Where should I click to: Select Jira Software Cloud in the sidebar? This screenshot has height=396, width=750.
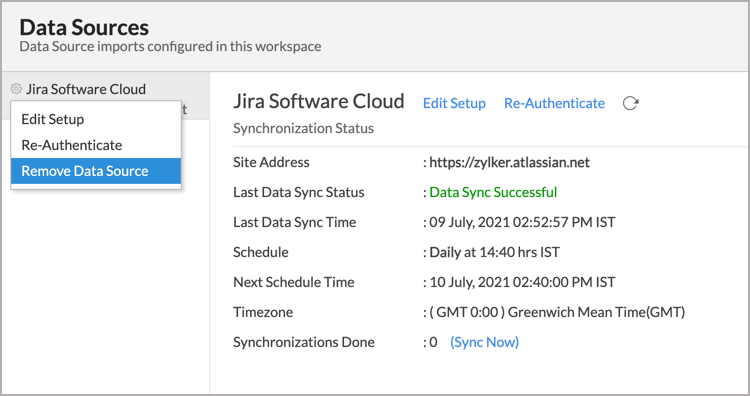pos(86,89)
